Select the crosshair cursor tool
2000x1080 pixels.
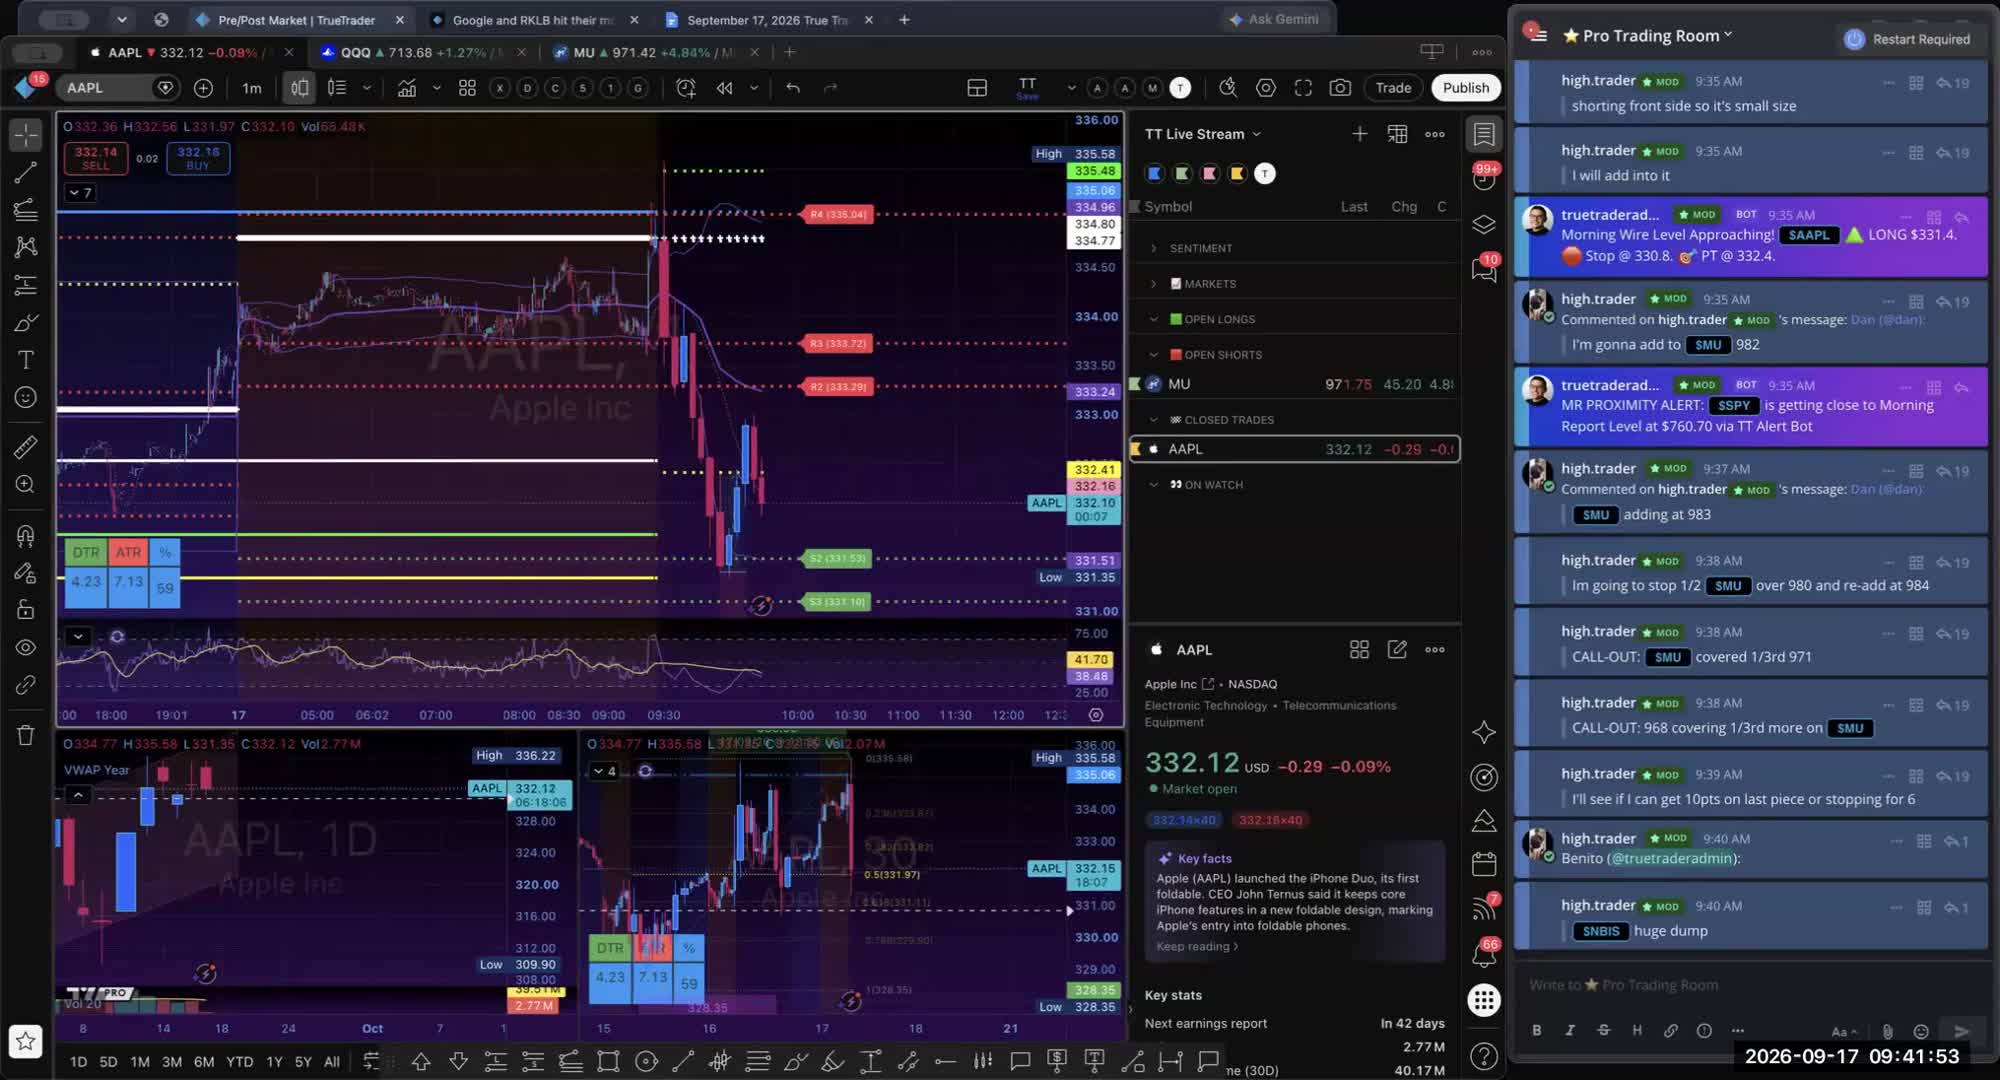(x=25, y=134)
